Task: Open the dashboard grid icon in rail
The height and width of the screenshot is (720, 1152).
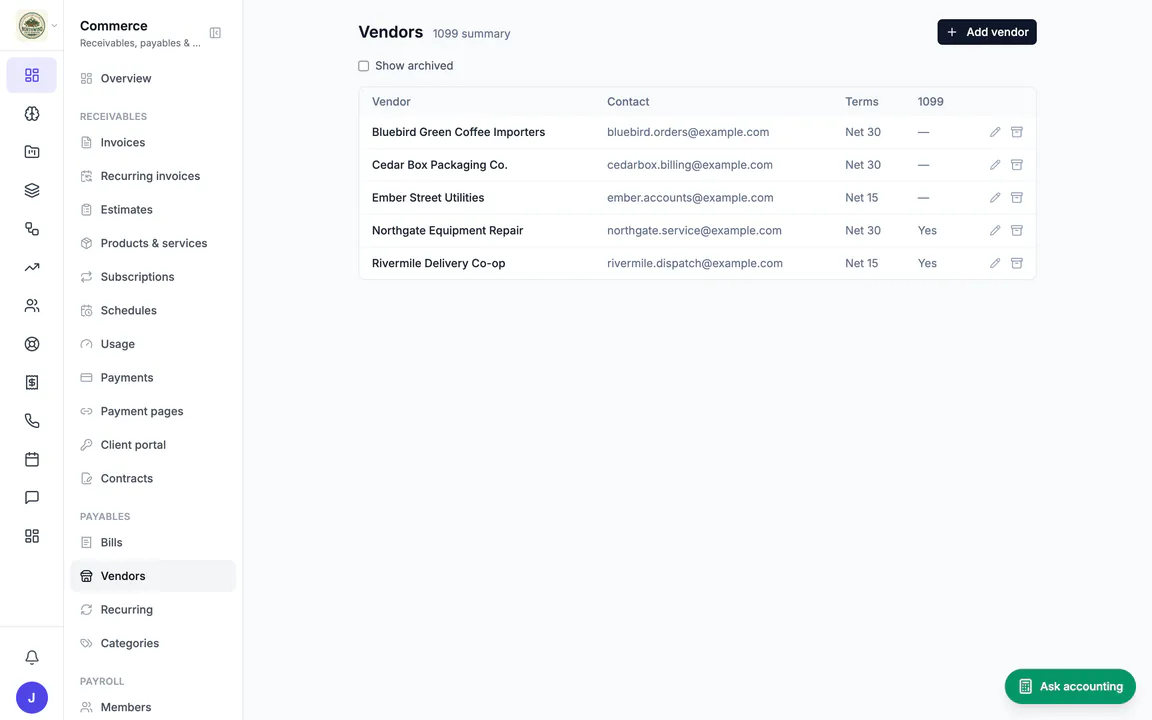Action: click(x=32, y=75)
